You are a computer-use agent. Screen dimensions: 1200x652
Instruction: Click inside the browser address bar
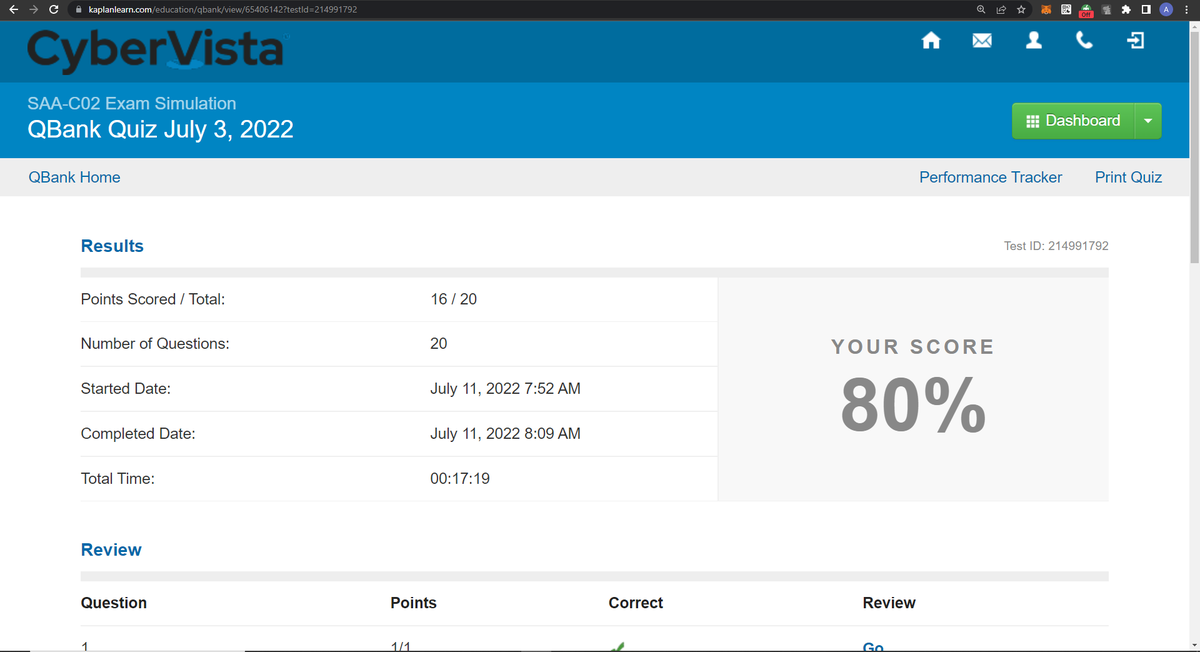[400, 9]
